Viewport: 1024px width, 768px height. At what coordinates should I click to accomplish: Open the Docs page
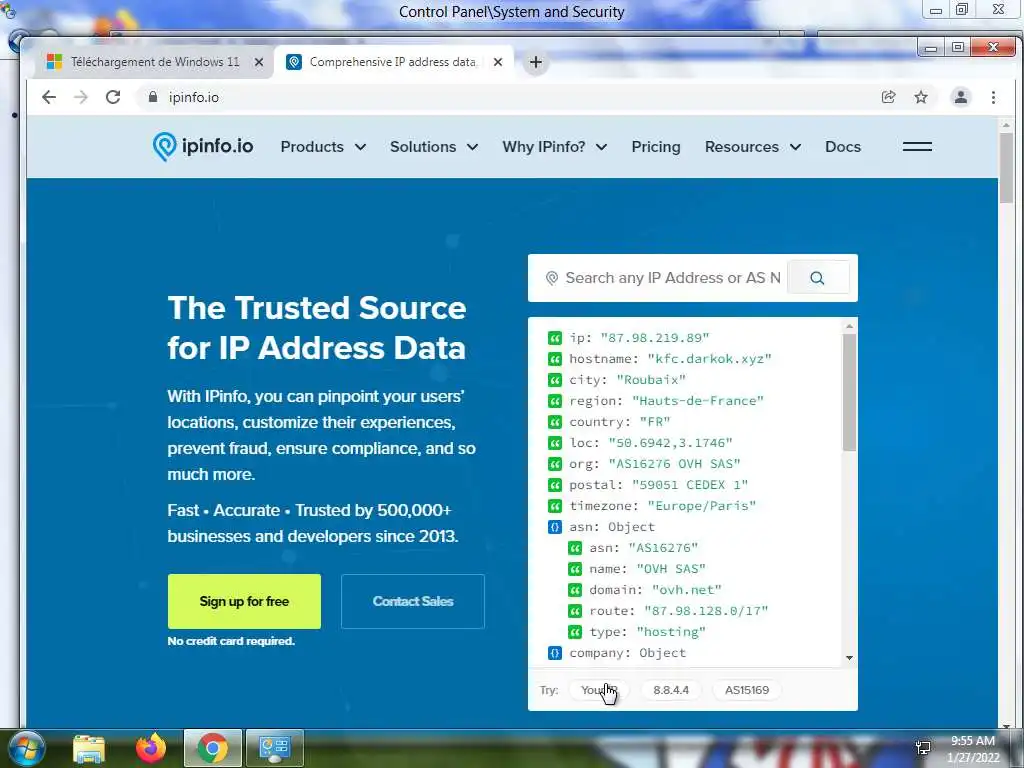[842, 146]
